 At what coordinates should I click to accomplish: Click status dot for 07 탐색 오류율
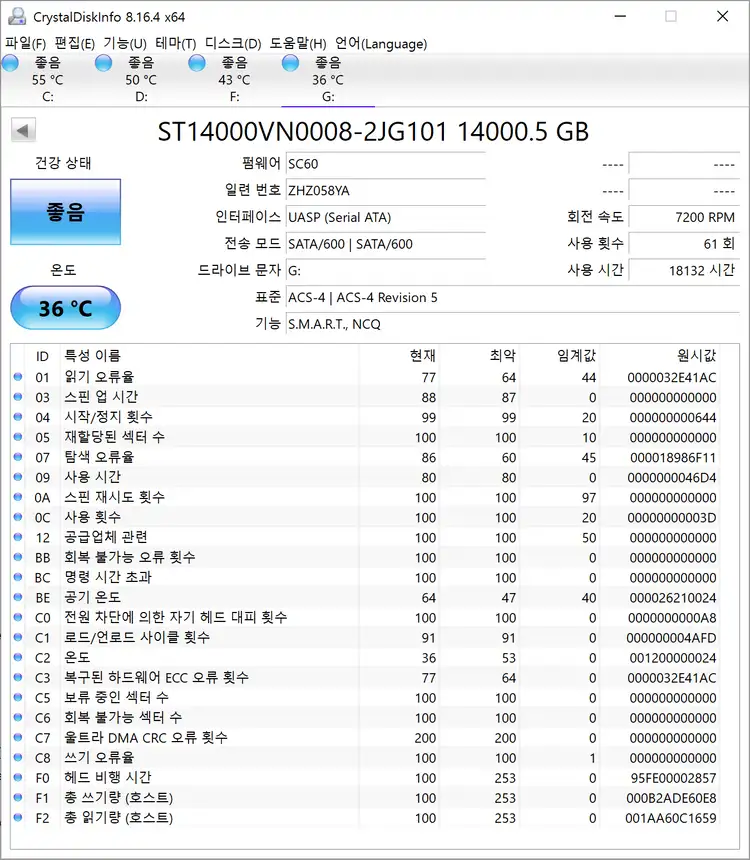pos(18,456)
